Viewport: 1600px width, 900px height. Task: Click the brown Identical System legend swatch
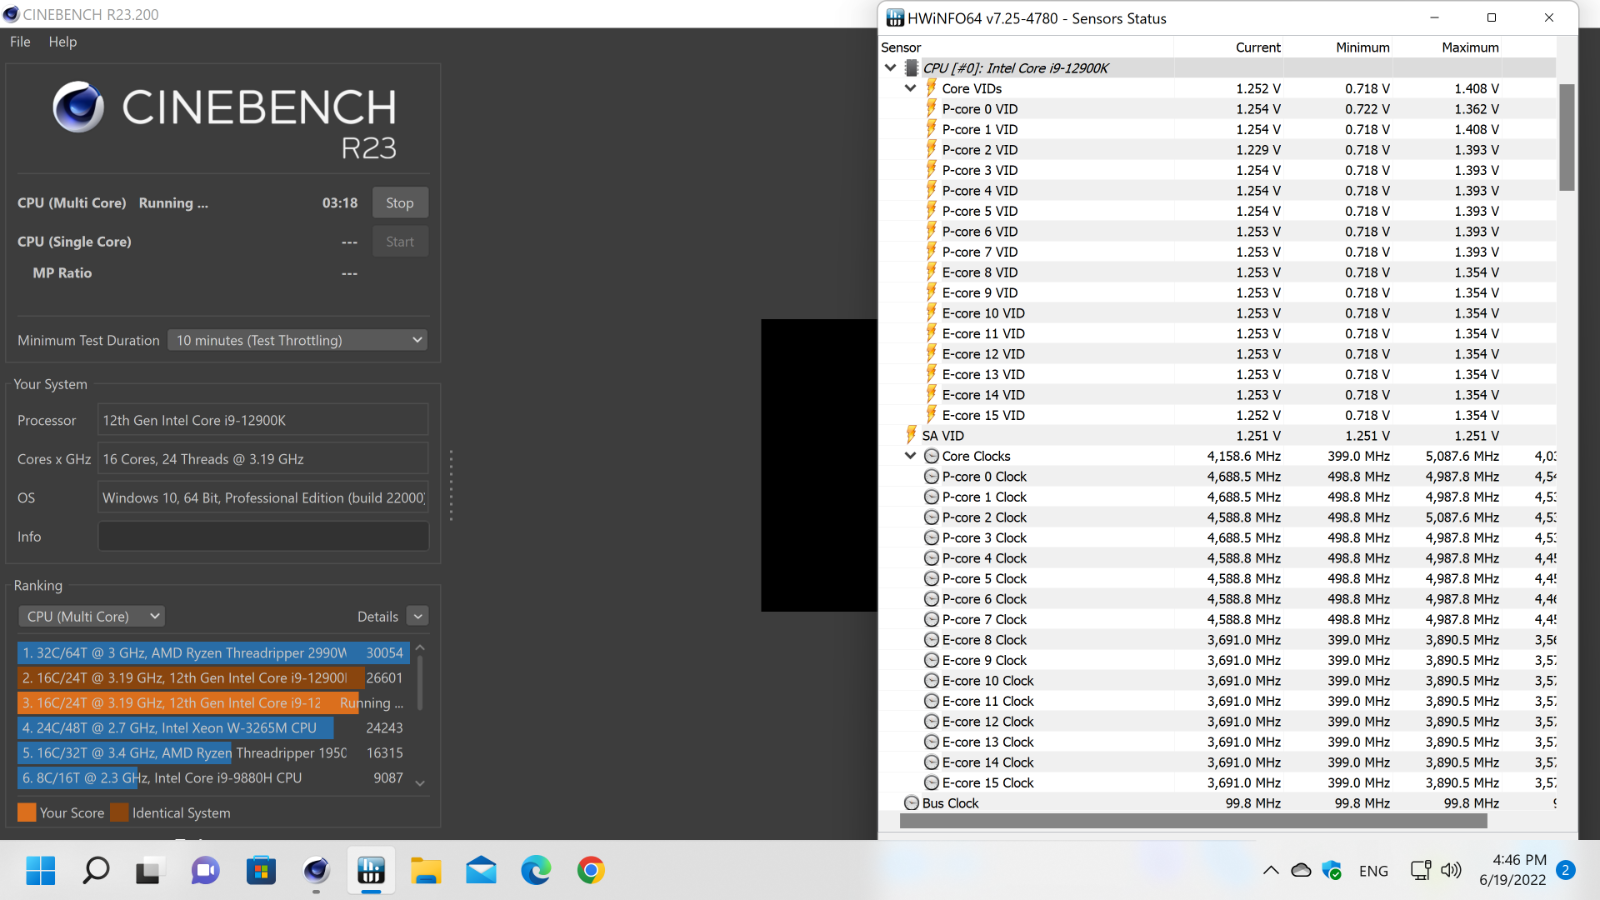click(x=119, y=812)
